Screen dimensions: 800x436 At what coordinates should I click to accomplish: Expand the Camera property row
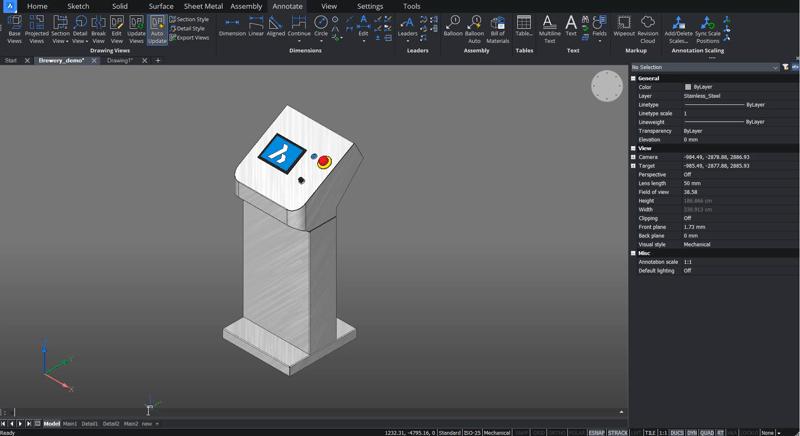[x=633, y=157]
